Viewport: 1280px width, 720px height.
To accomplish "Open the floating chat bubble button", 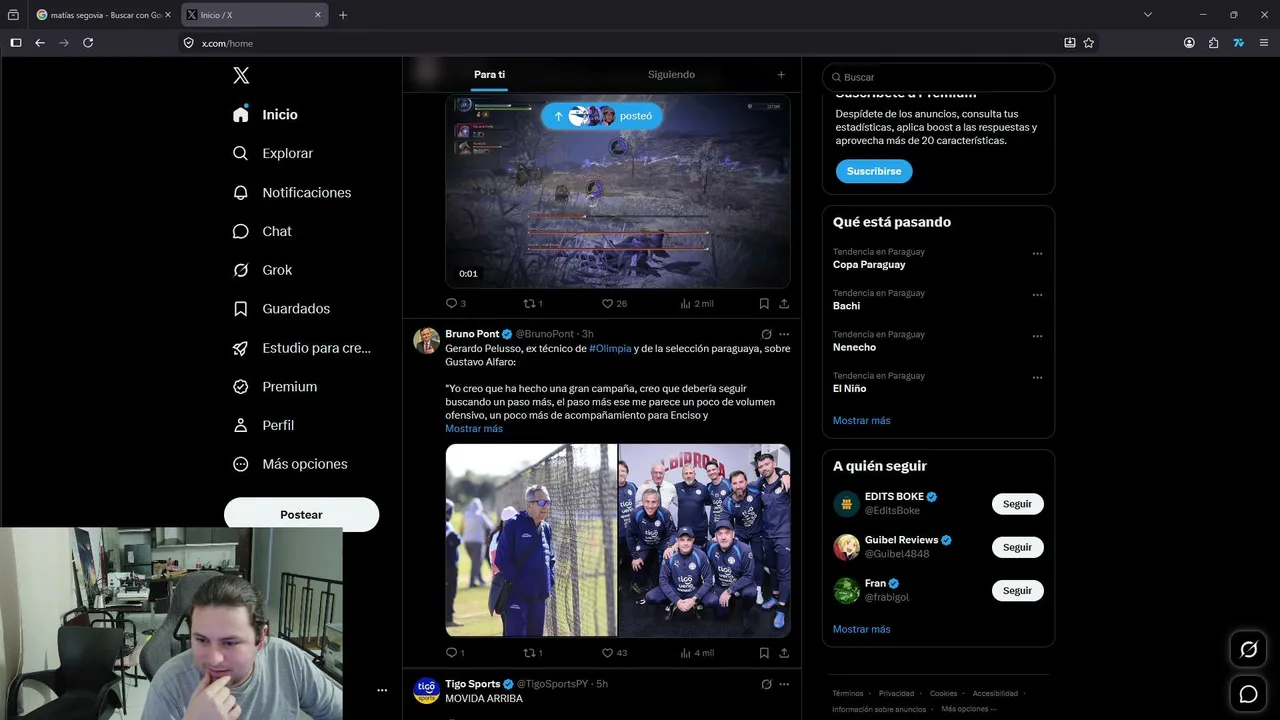I will click(x=1249, y=694).
